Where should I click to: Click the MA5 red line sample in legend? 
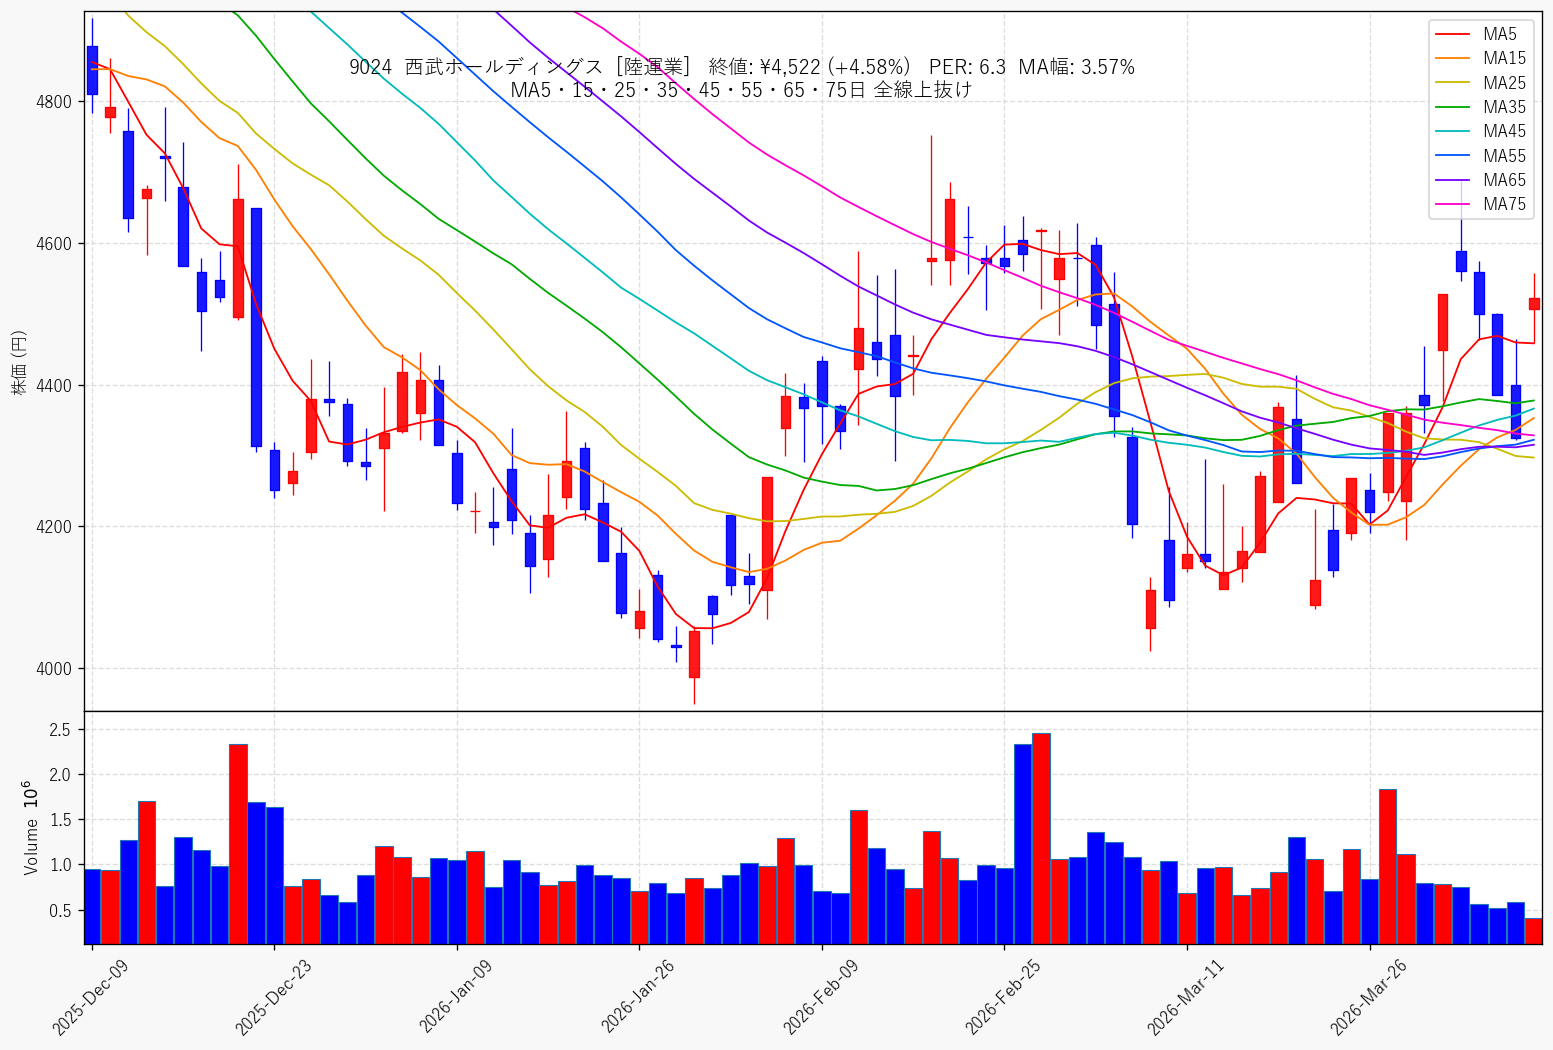tap(1454, 35)
